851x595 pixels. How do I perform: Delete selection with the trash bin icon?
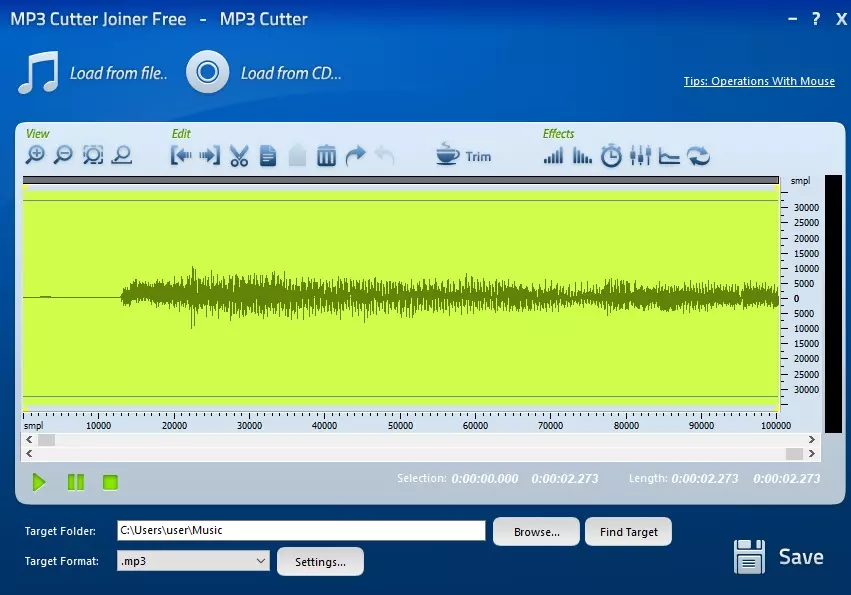point(326,156)
